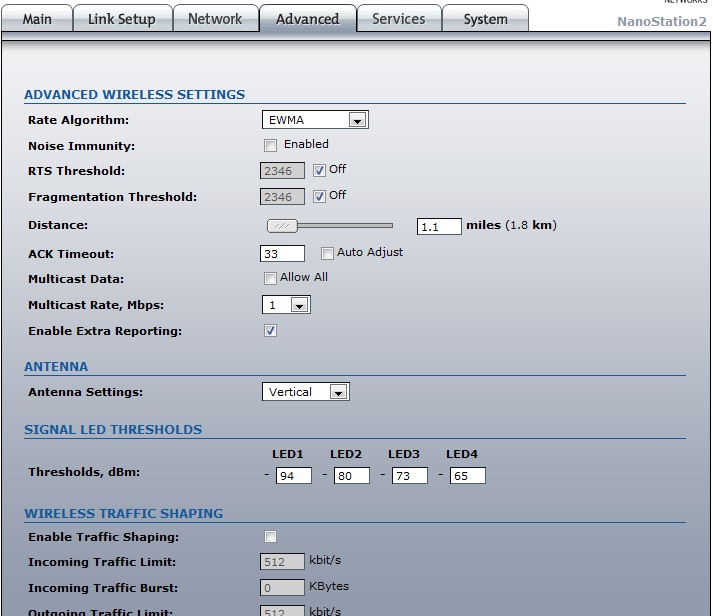Image resolution: width=713 pixels, height=616 pixels.
Task: Enable the Noise Immunity checkbox
Action: point(271,145)
